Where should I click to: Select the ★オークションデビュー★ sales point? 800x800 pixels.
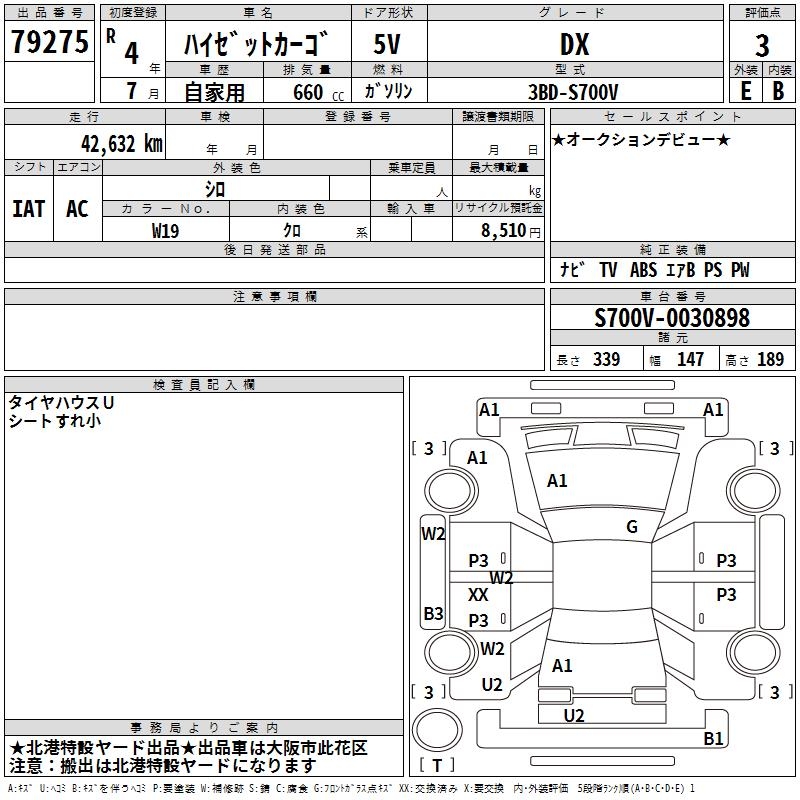641,139
